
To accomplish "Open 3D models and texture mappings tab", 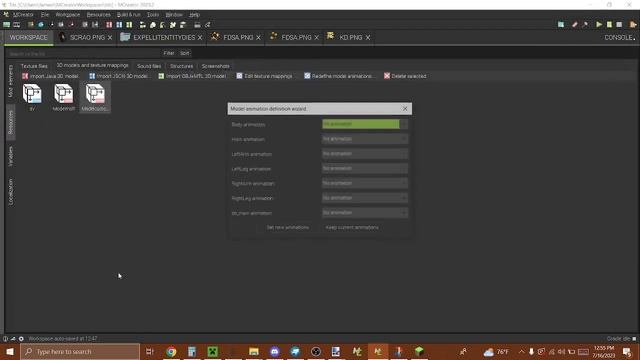I will pos(93,65).
